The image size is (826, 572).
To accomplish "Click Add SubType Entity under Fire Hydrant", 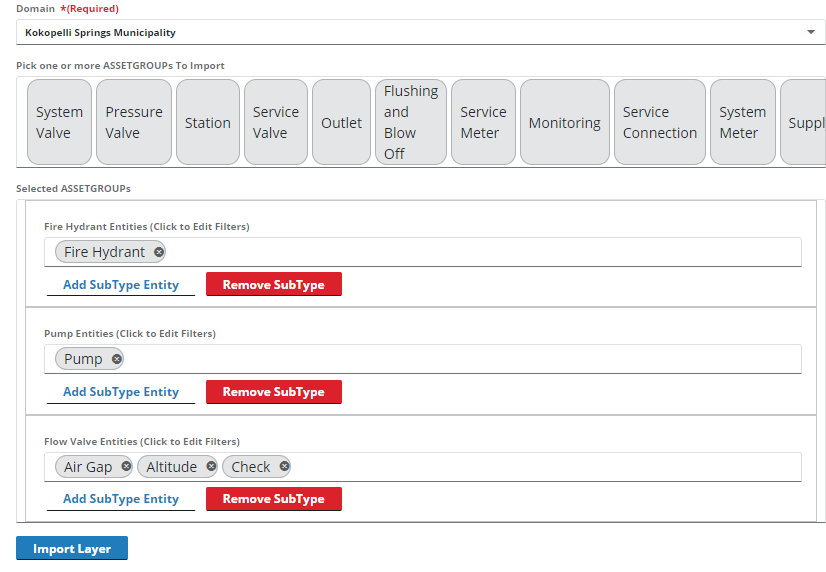I will 121,285.
